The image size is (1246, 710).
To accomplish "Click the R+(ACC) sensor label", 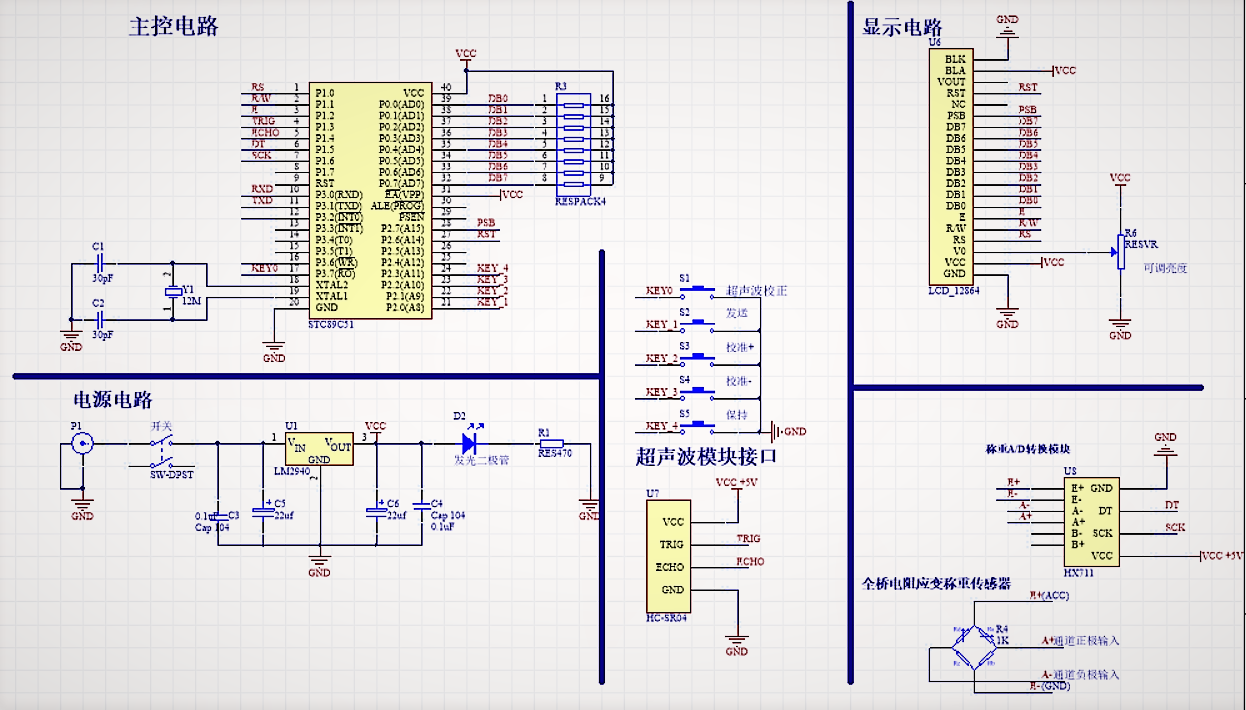I will pos(1049,595).
